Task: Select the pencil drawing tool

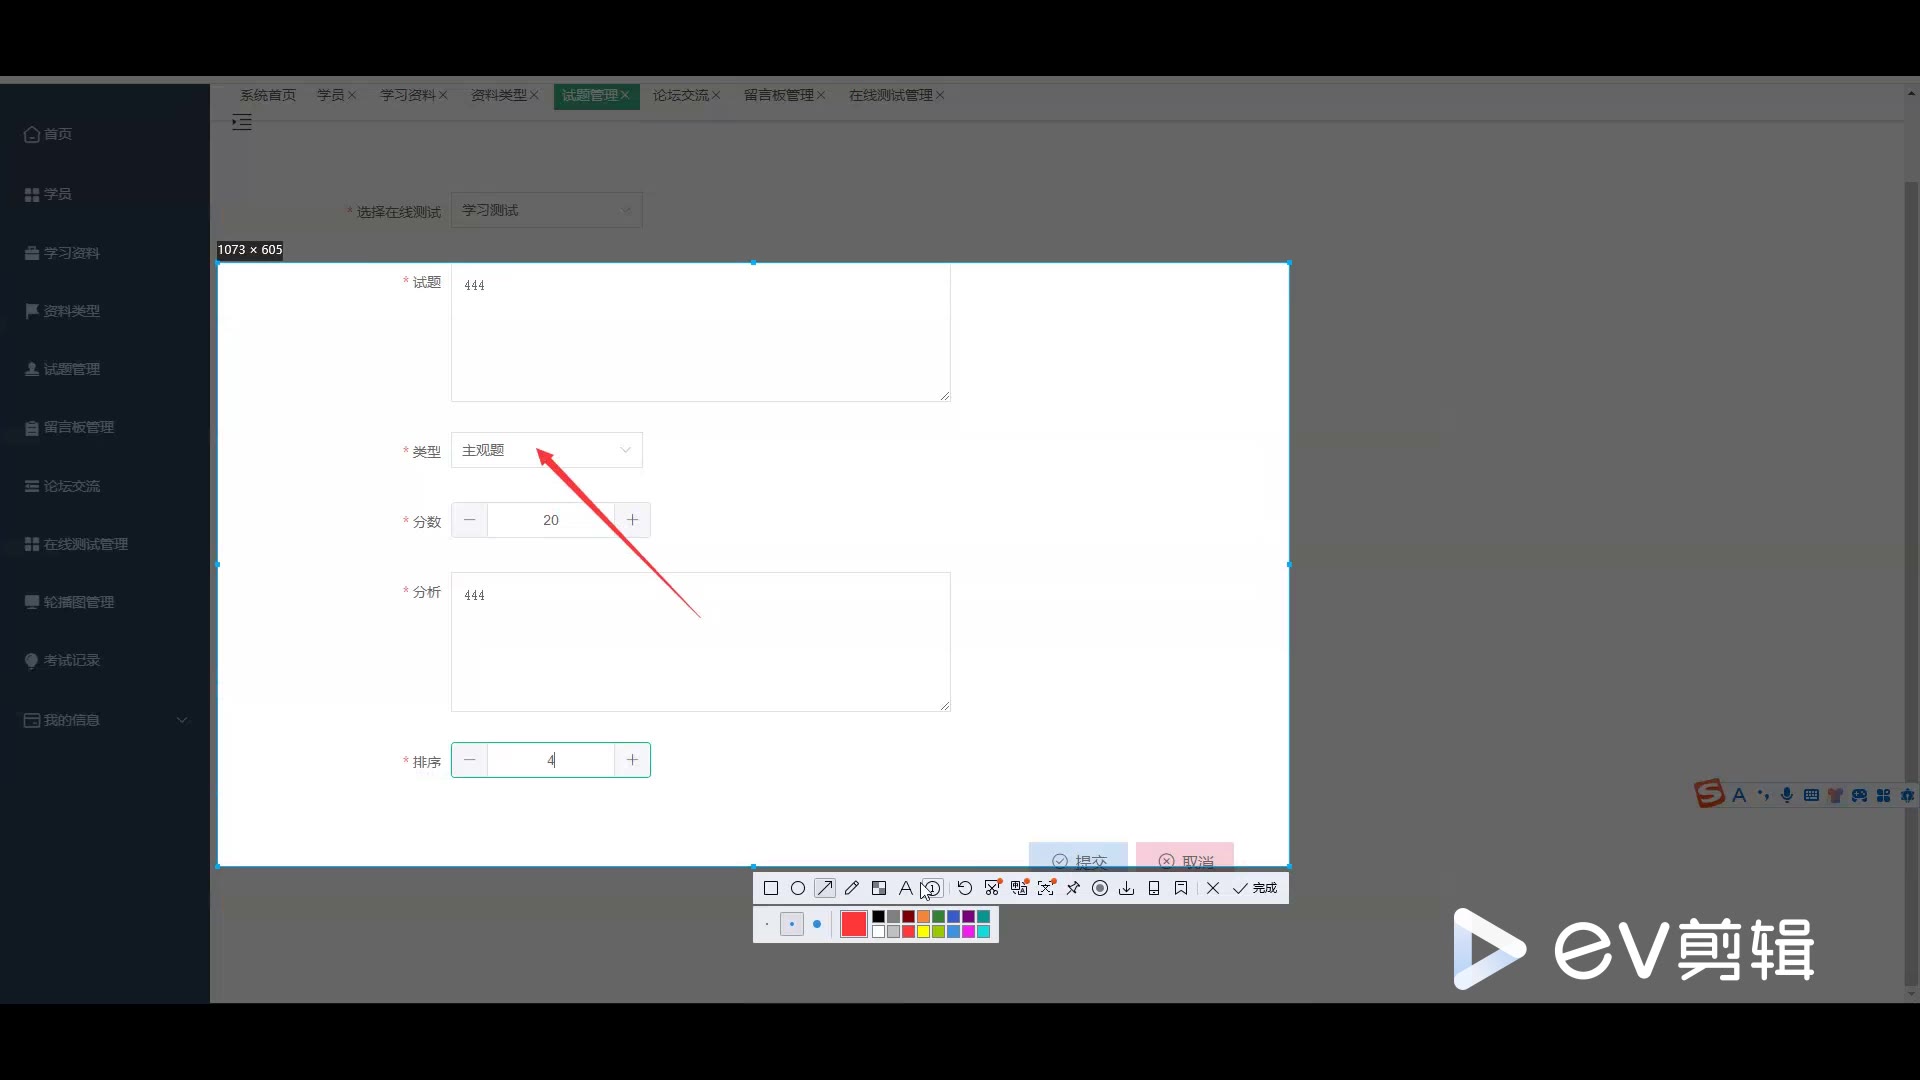Action: 852,888
